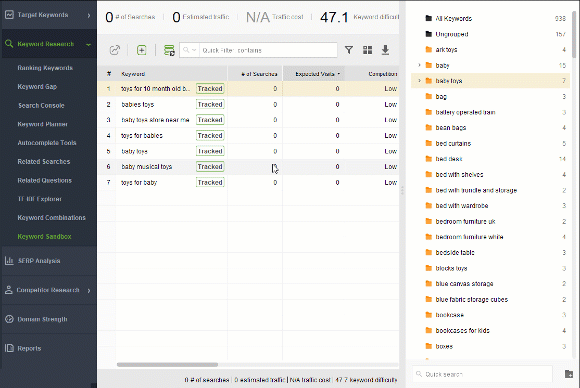580x388 pixels.
Task: Select bed with wardrobe folder
Action: (x=490, y=206)
